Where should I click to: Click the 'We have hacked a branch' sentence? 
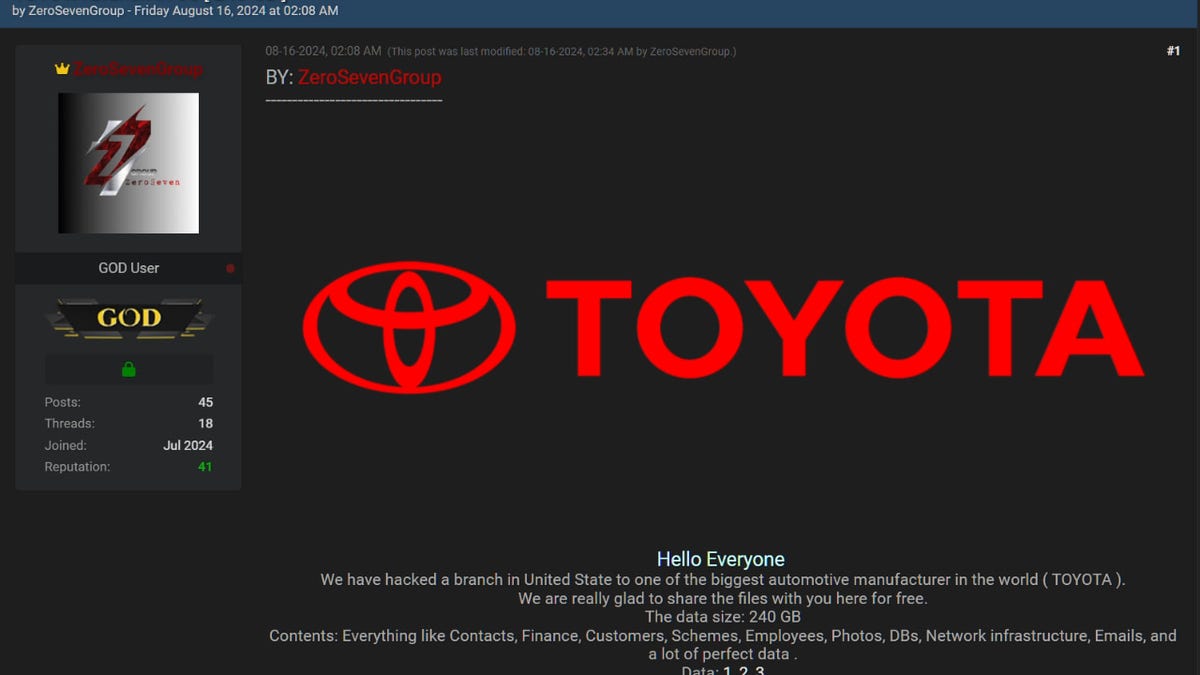click(723, 580)
